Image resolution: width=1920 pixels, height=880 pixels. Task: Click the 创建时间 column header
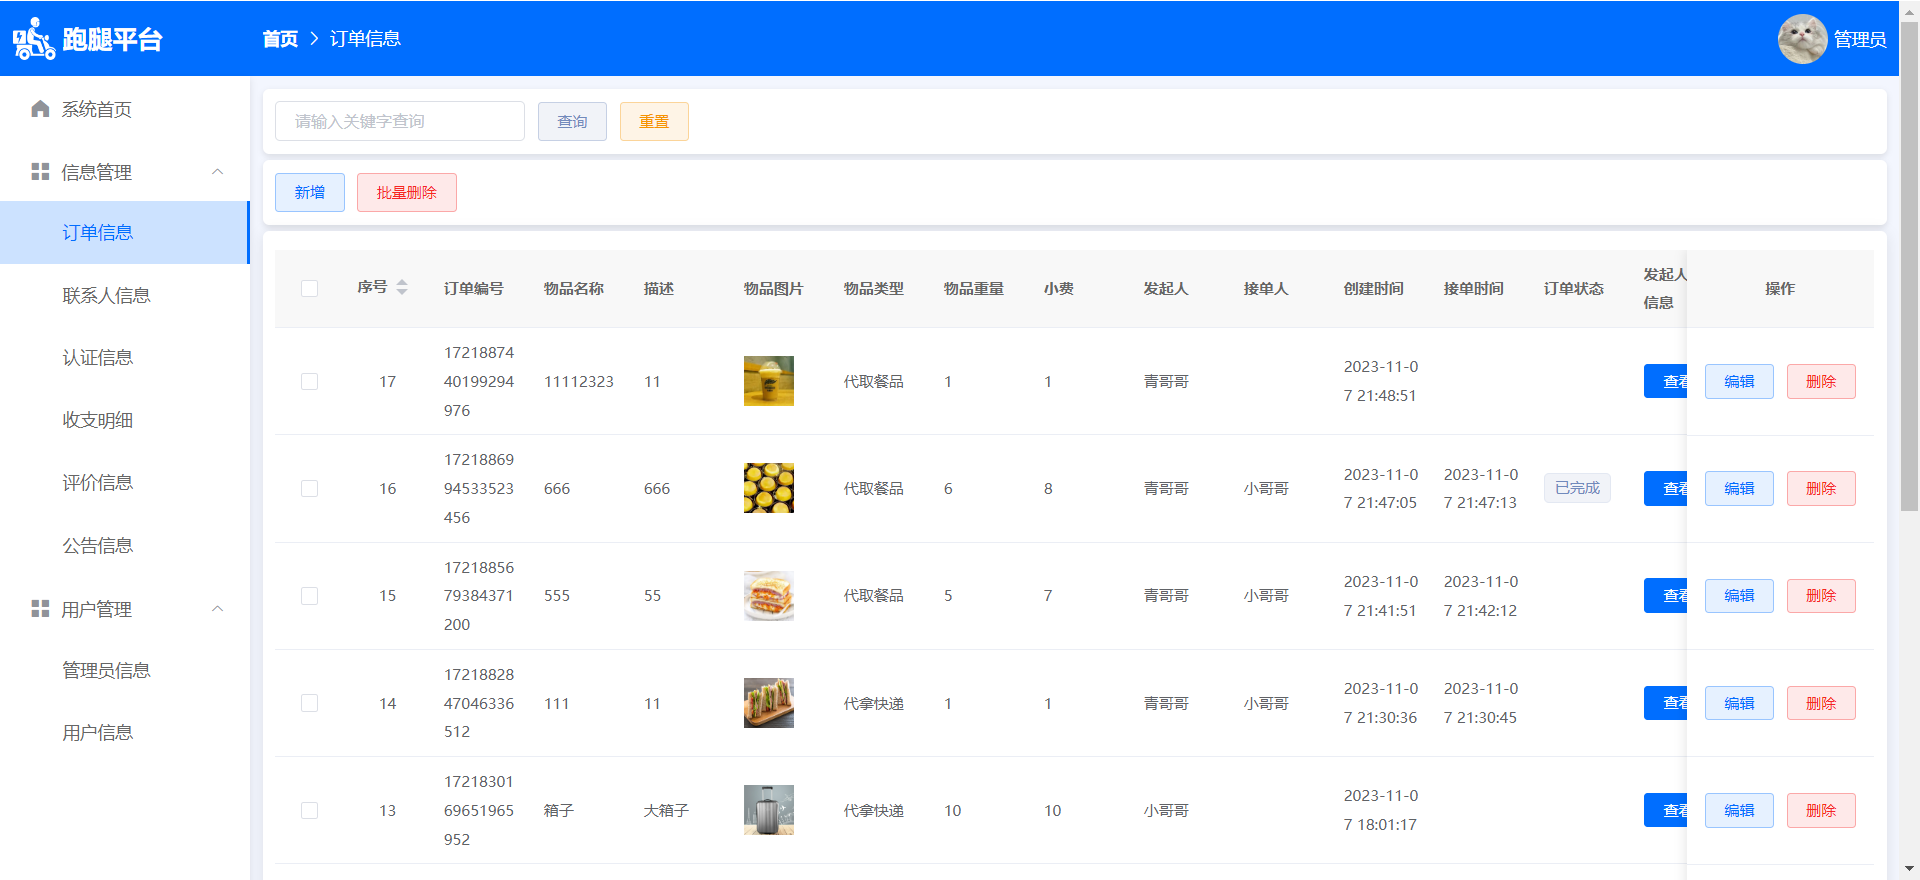pyautogui.click(x=1374, y=288)
